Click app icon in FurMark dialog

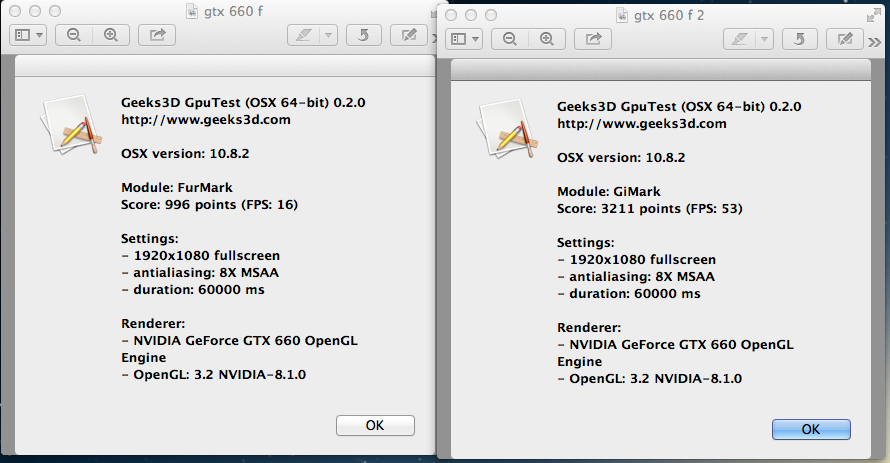pos(71,124)
